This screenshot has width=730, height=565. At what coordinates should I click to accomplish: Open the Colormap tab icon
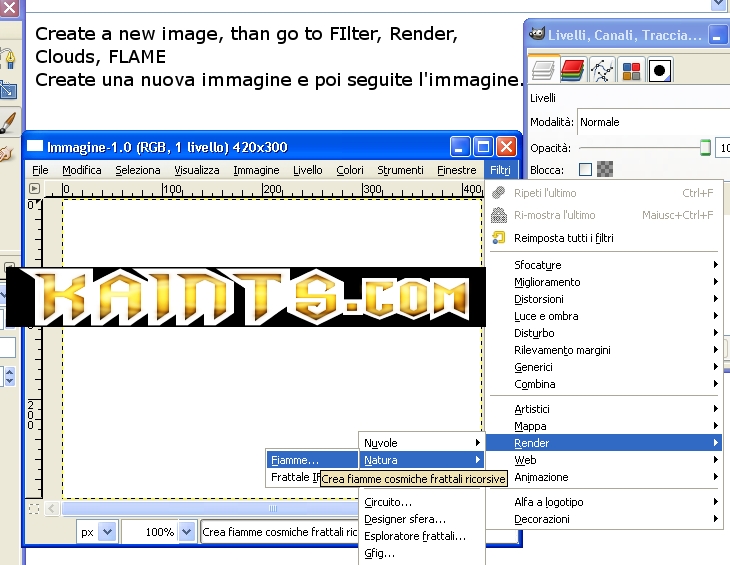pos(631,71)
